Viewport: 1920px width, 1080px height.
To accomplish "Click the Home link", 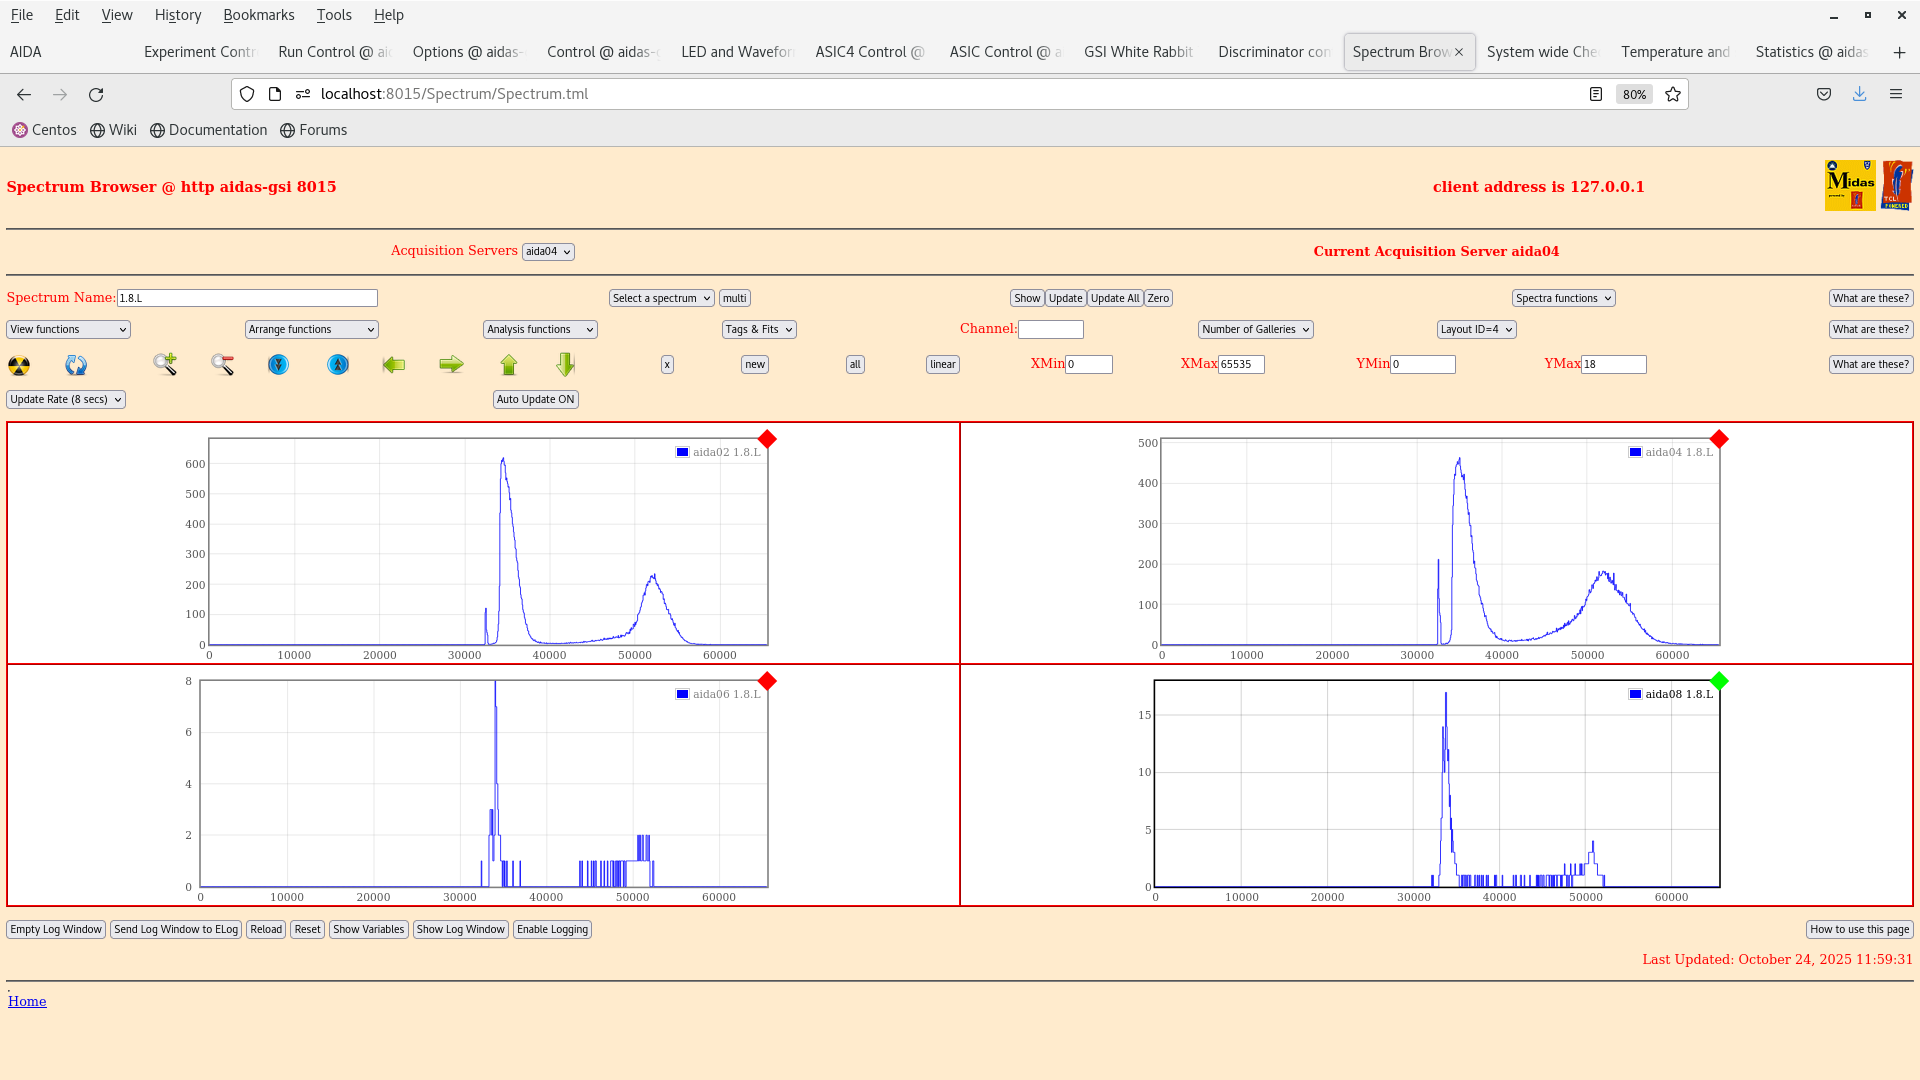I will pyautogui.click(x=26, y=1001).
